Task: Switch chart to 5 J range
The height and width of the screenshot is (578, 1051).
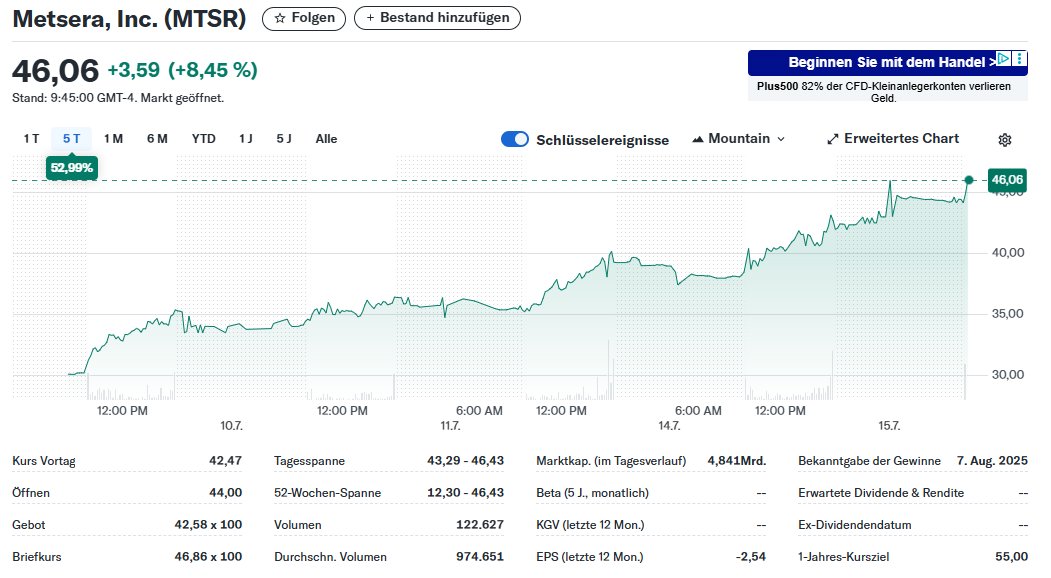Action: (x=284, y=139)
